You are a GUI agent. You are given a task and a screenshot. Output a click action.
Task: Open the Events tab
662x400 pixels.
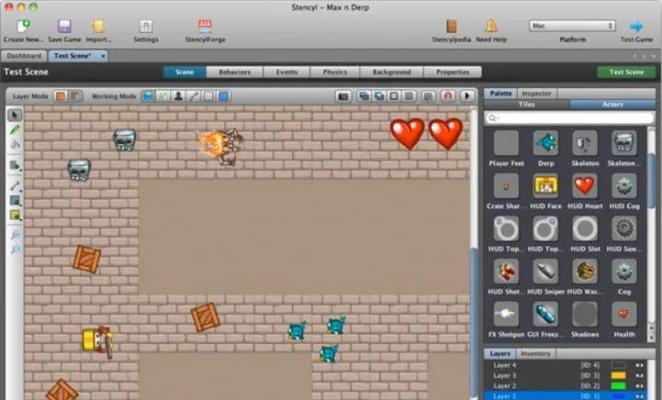287,72
